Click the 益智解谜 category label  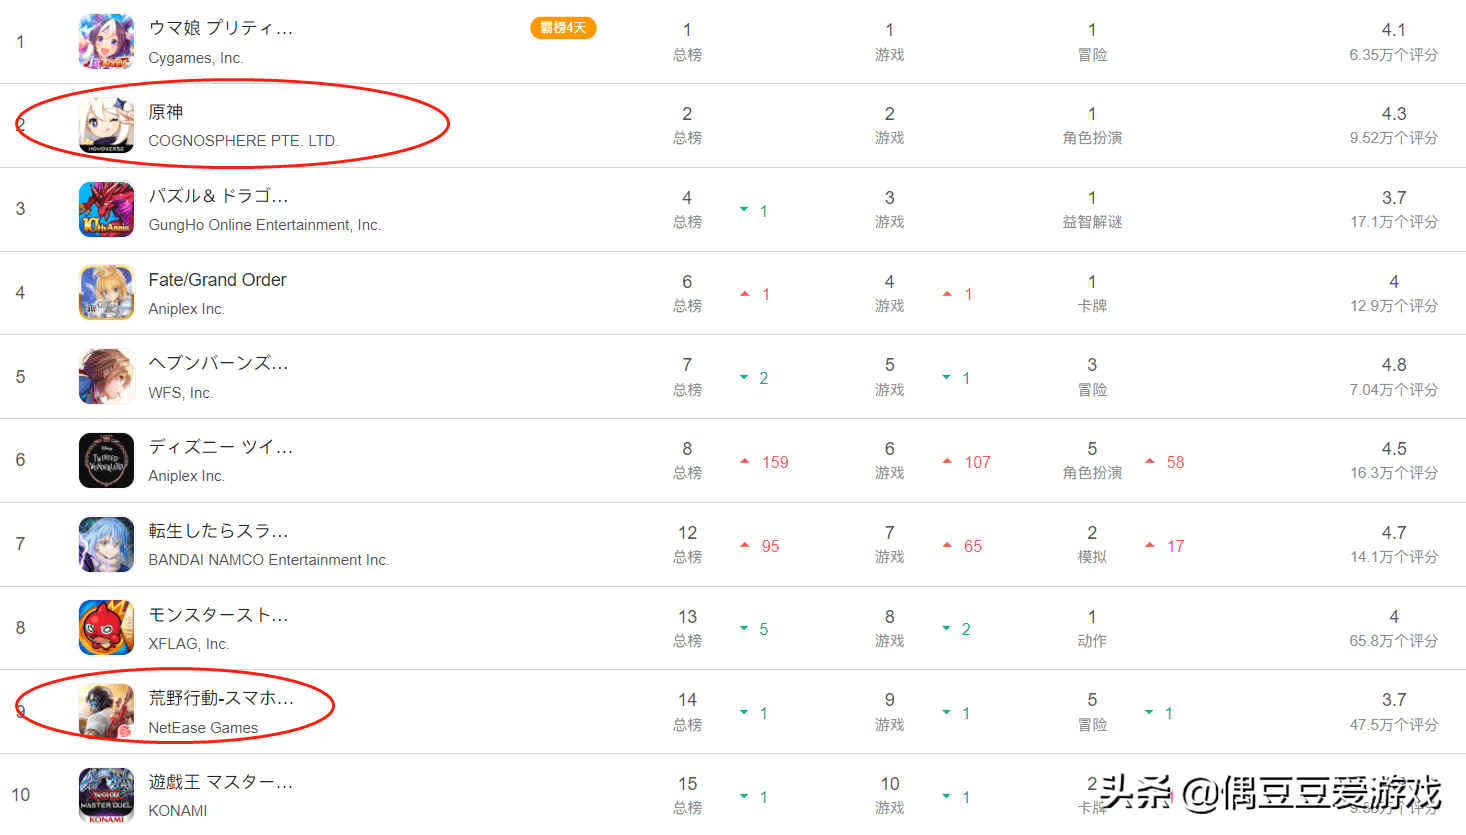pyautogui.click(x=1092, y=222)
